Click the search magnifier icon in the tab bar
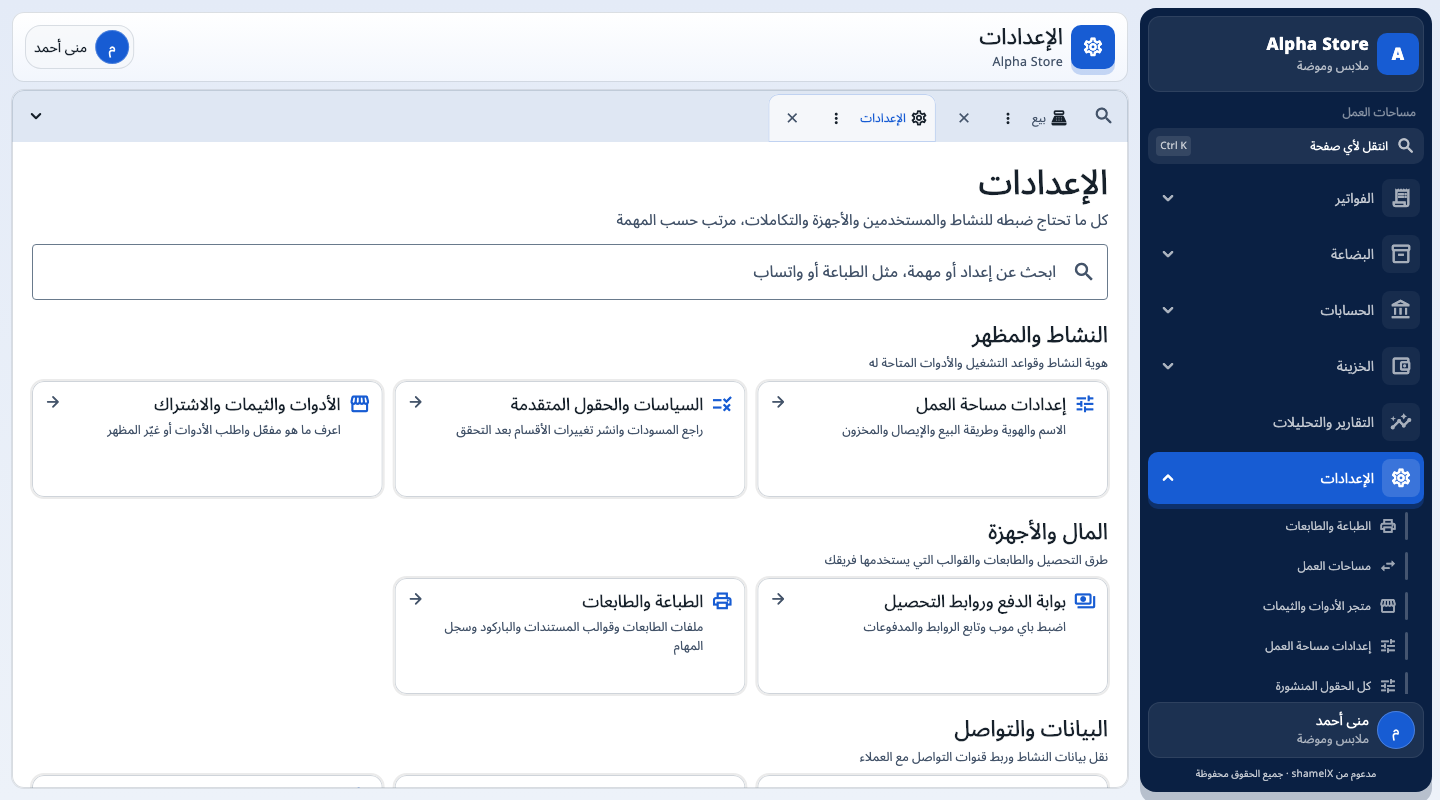 [x=1103, y=116]
